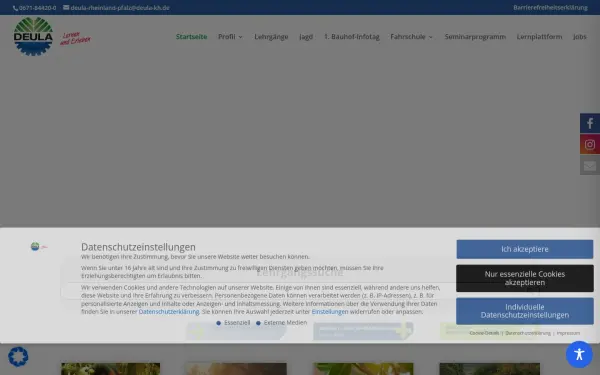Open the Datenschutzerklärung link in cookie text

169,311
